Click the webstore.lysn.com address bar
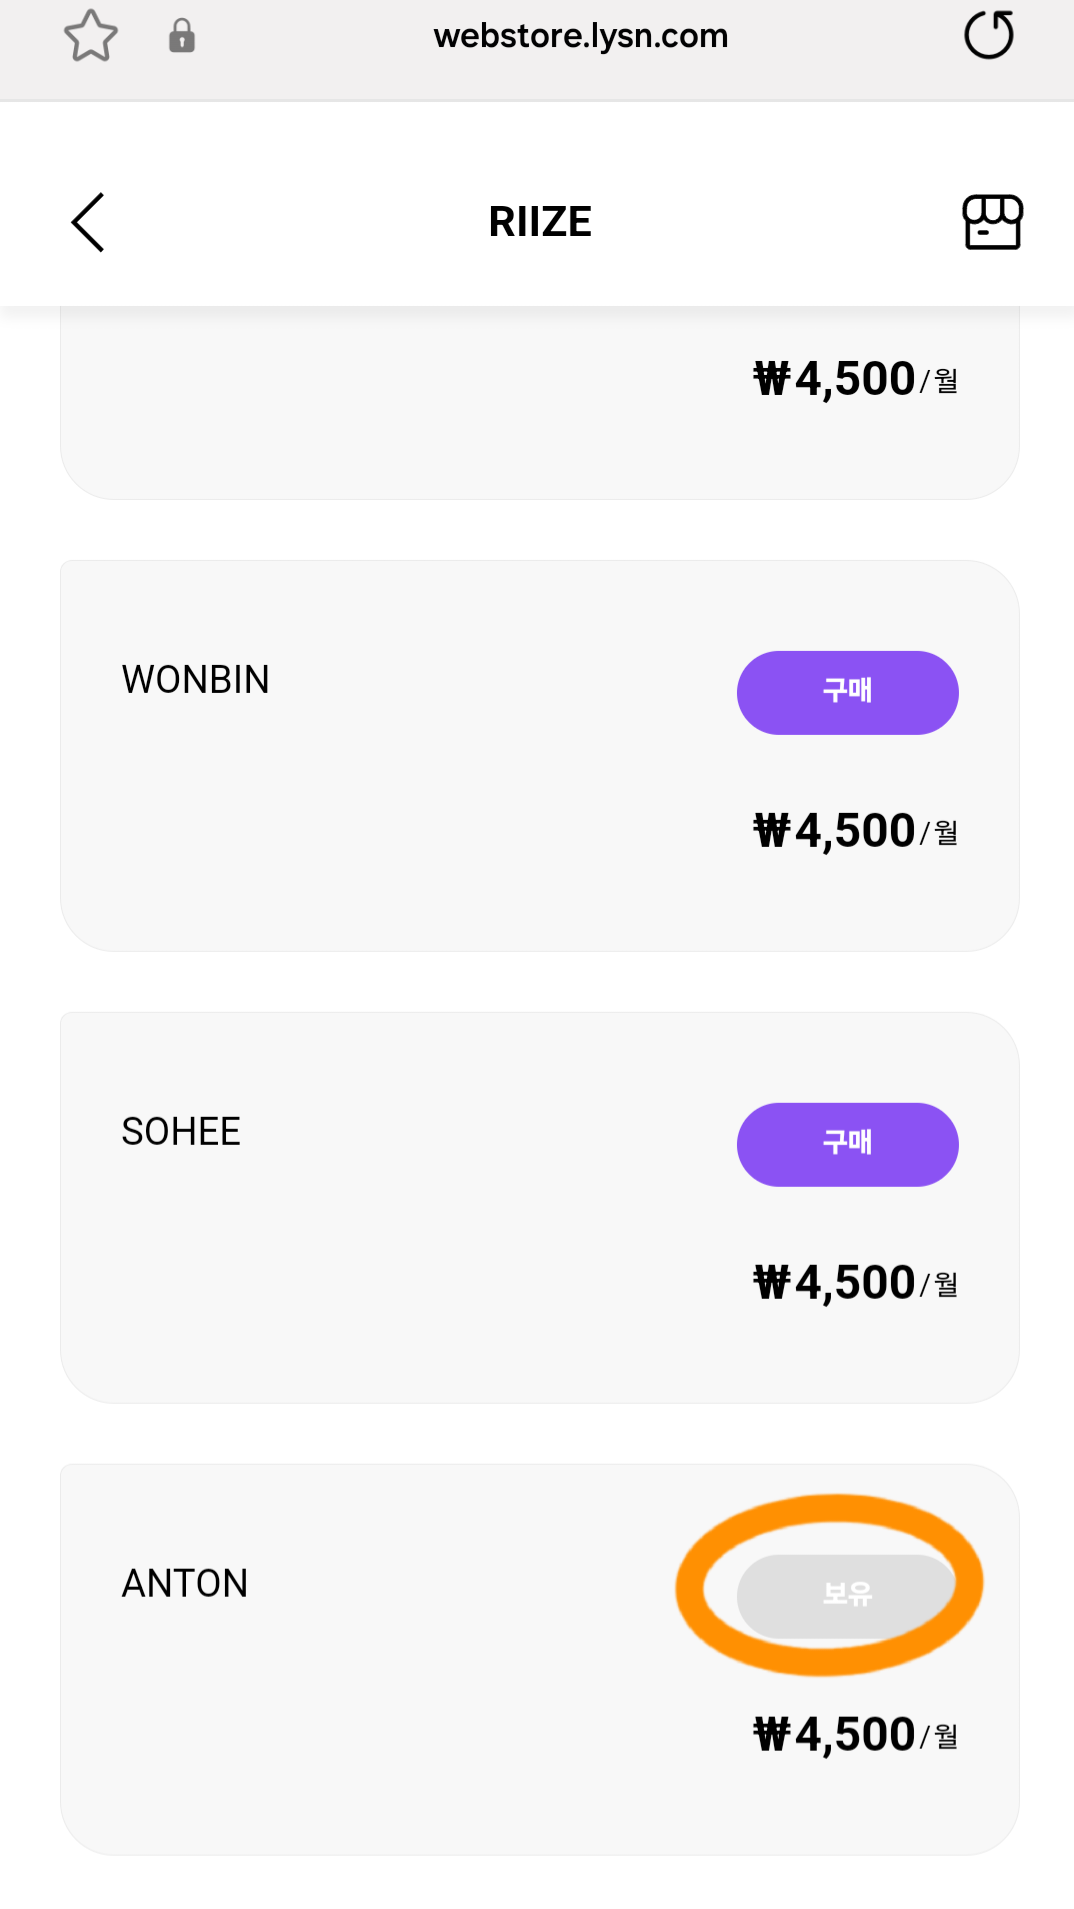The image size is (1074, 1909). coord(580,36)
